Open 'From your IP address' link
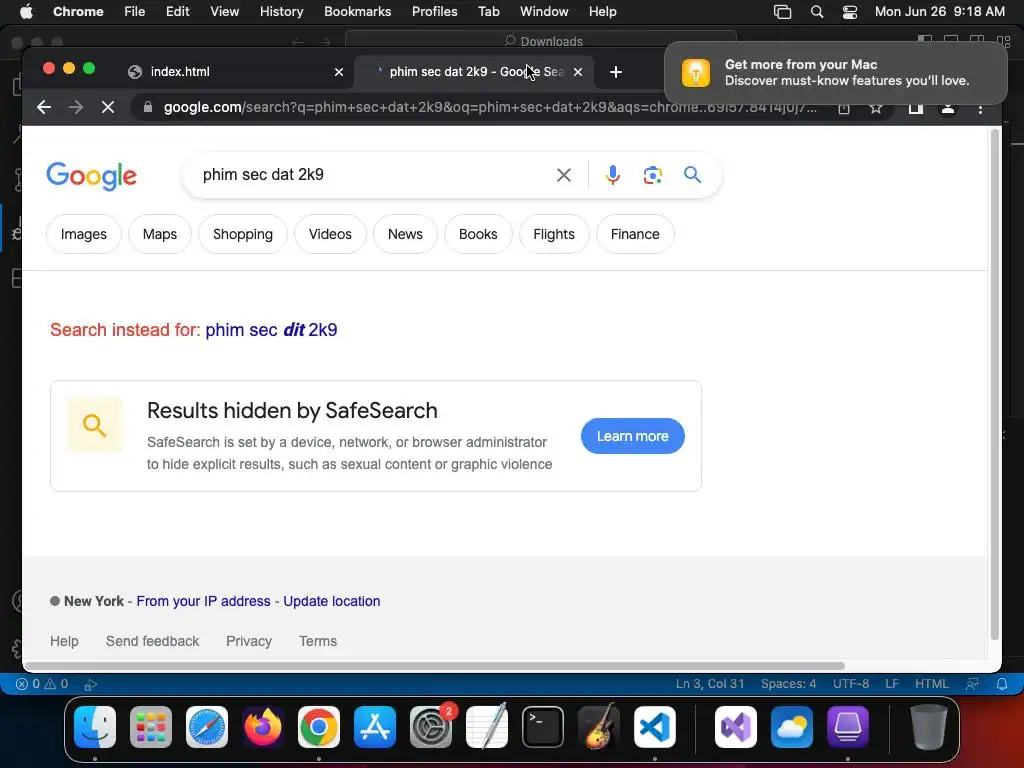The image size is (1024, 768). [x=203, y=601]
